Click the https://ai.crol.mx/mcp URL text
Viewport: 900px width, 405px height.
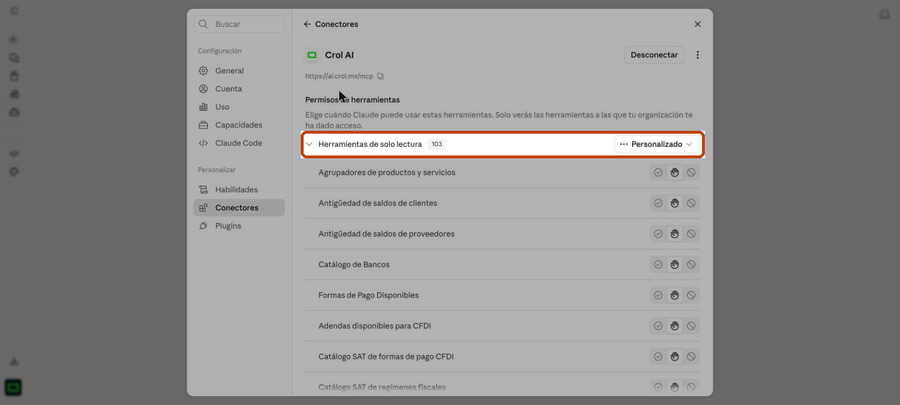pyautogui.click(x=339, y=76)
